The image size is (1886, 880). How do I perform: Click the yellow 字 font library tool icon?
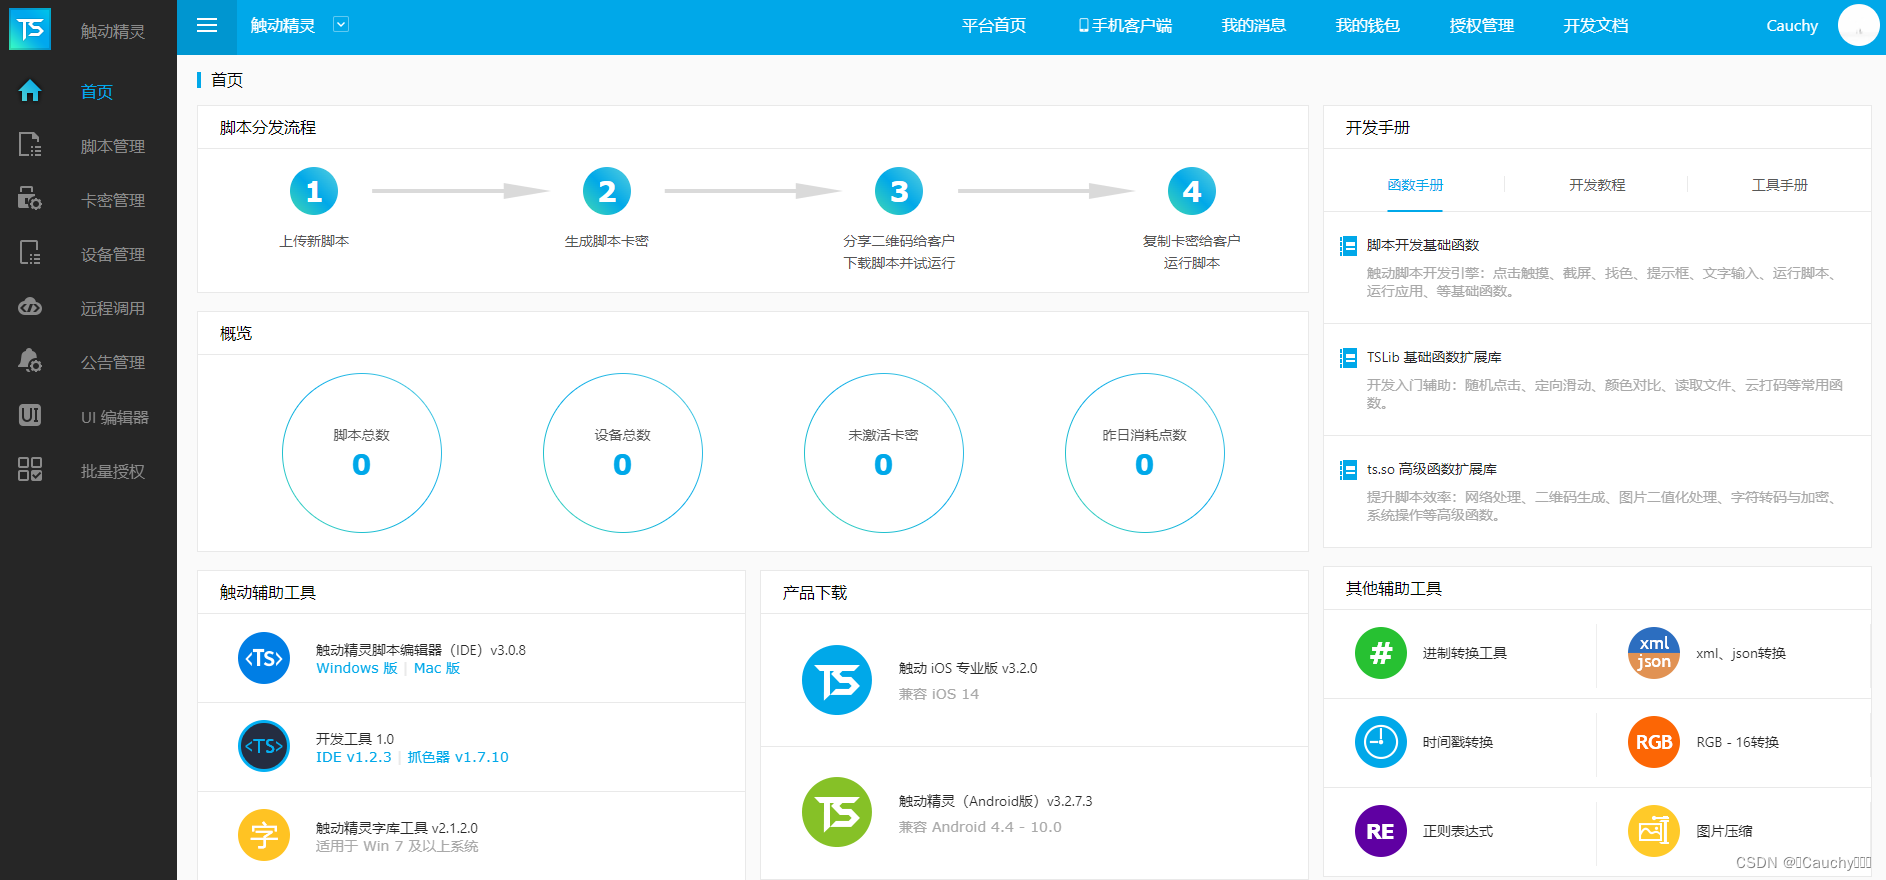pos(264,835)
